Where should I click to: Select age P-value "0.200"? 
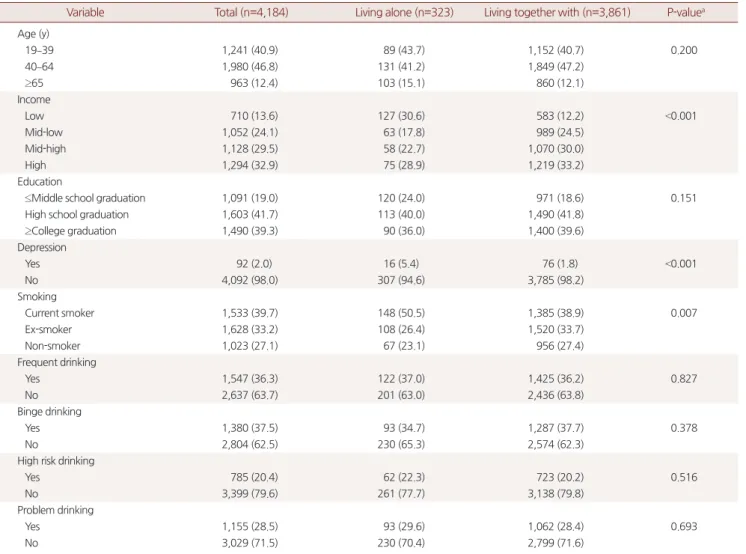[x=684, y=50]
